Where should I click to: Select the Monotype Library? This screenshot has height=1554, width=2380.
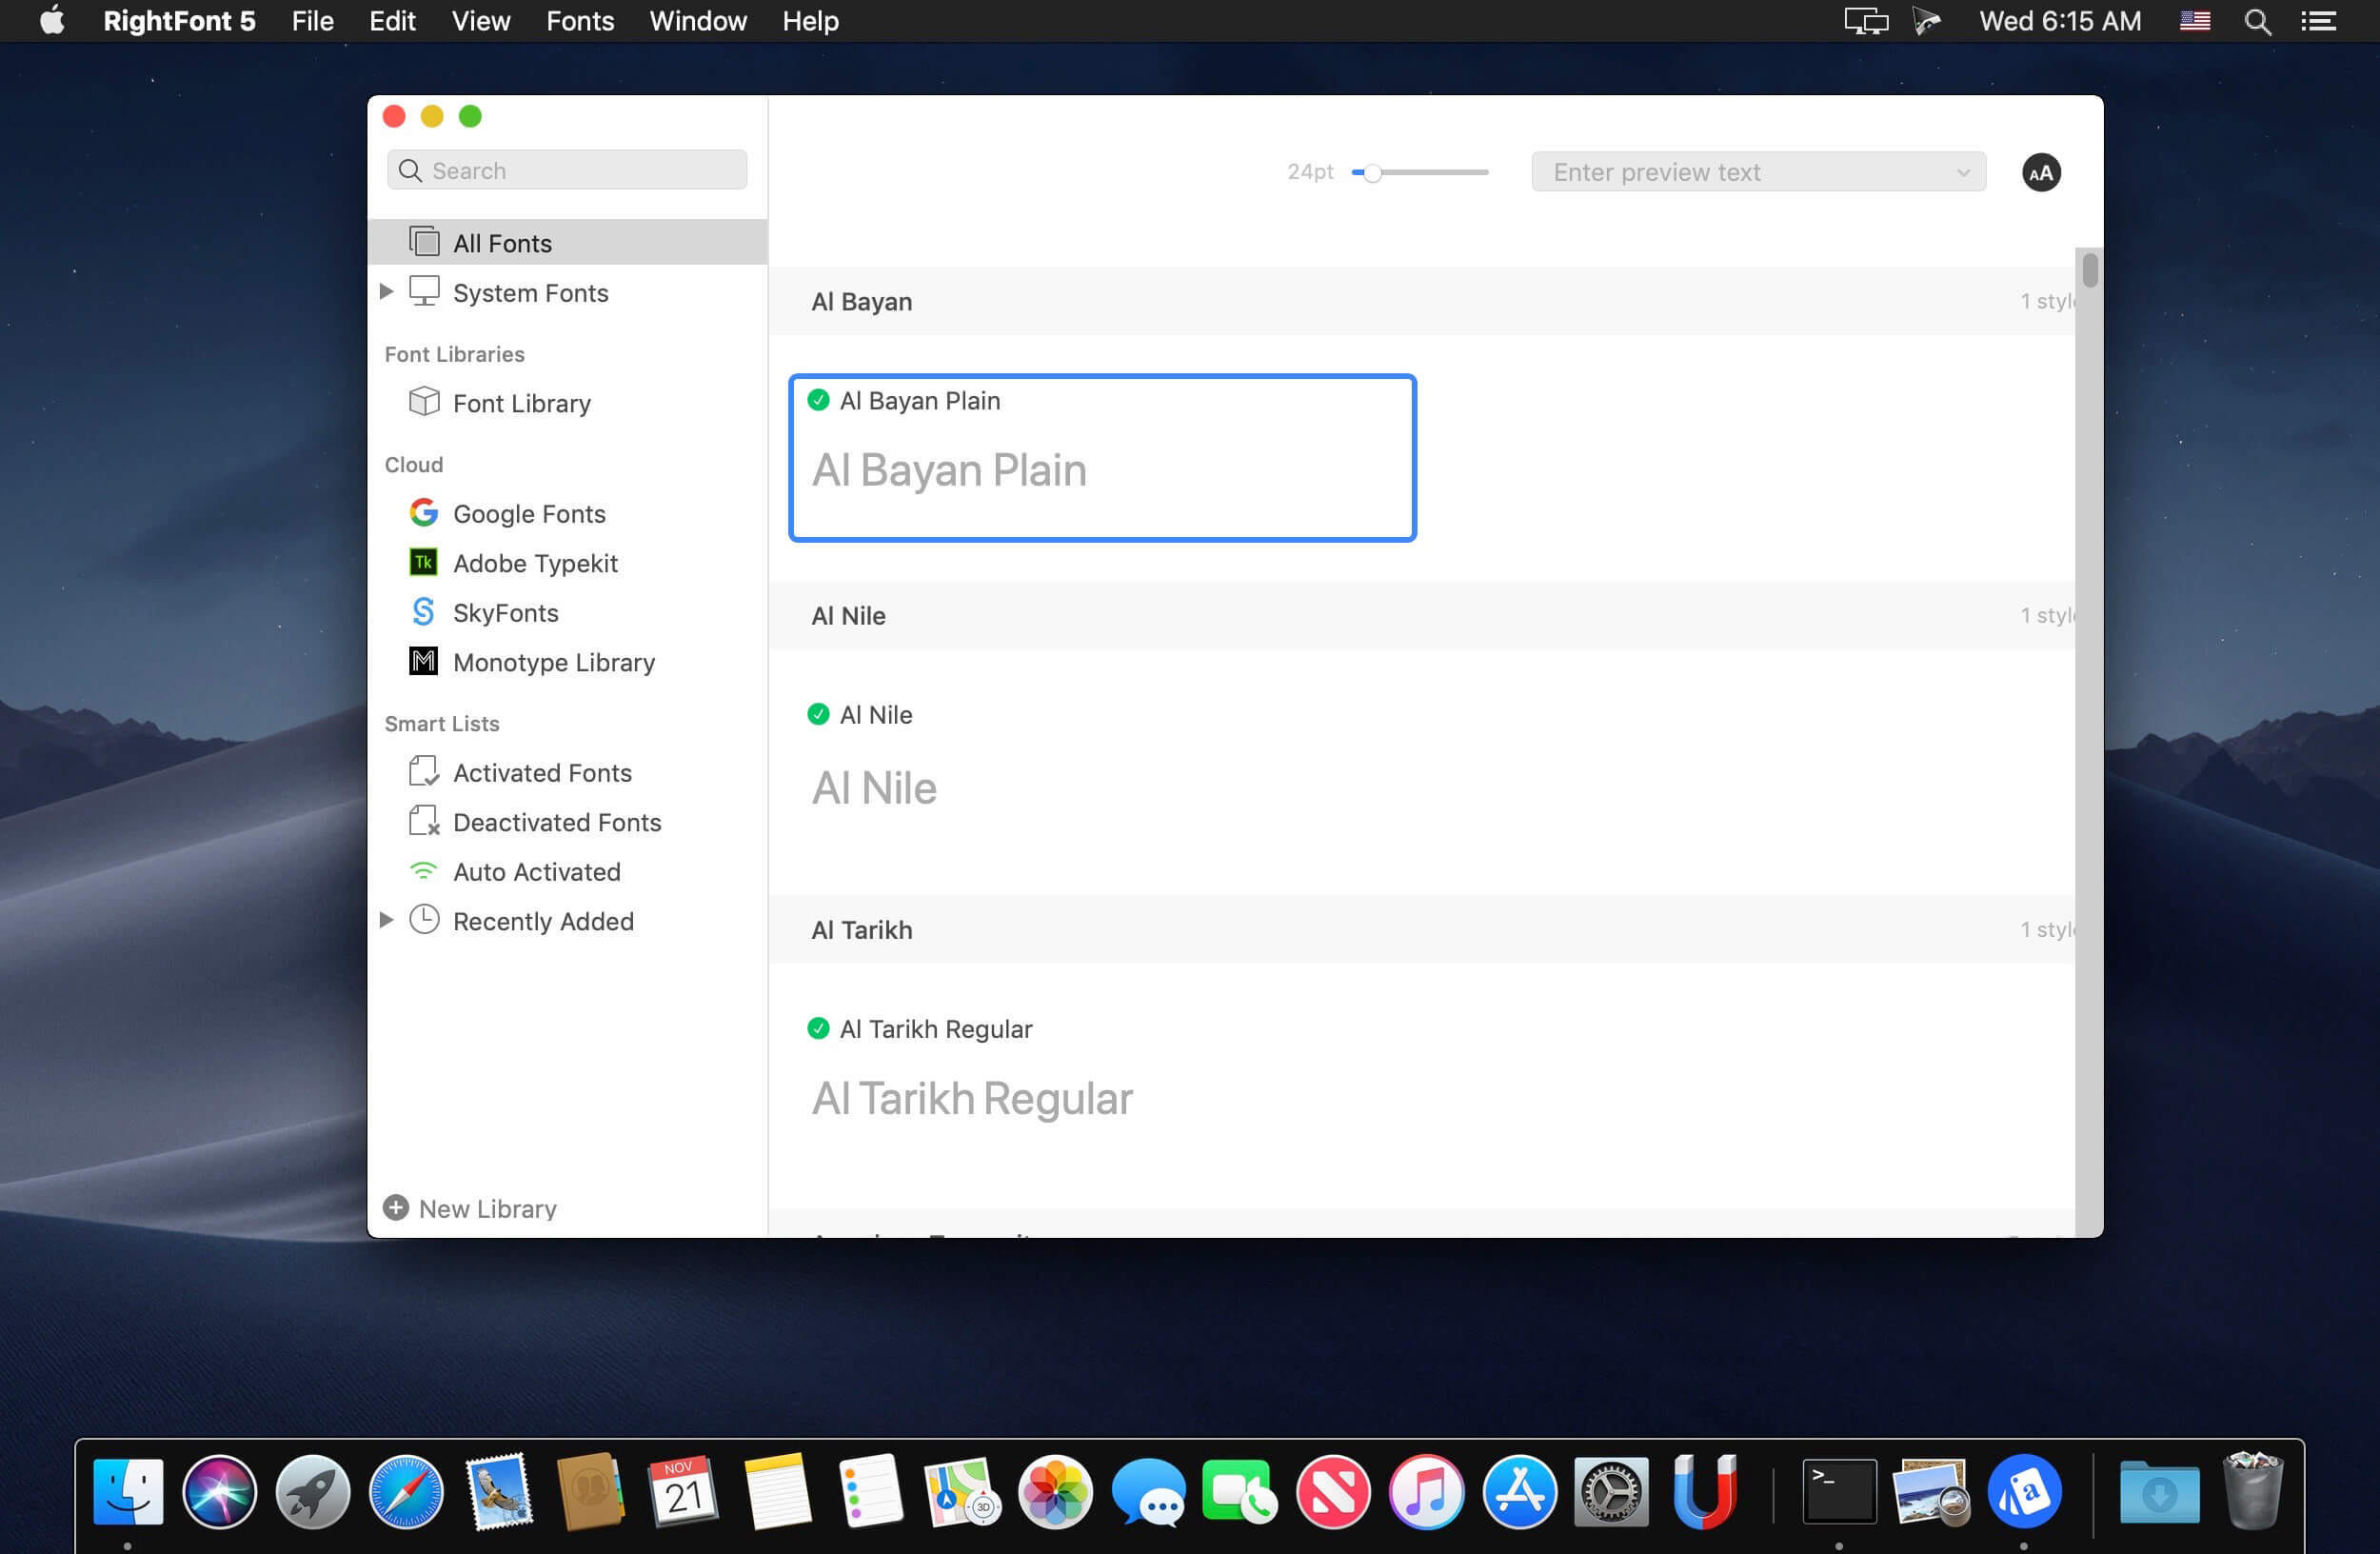pyautogui.click(x=554, y=662)
